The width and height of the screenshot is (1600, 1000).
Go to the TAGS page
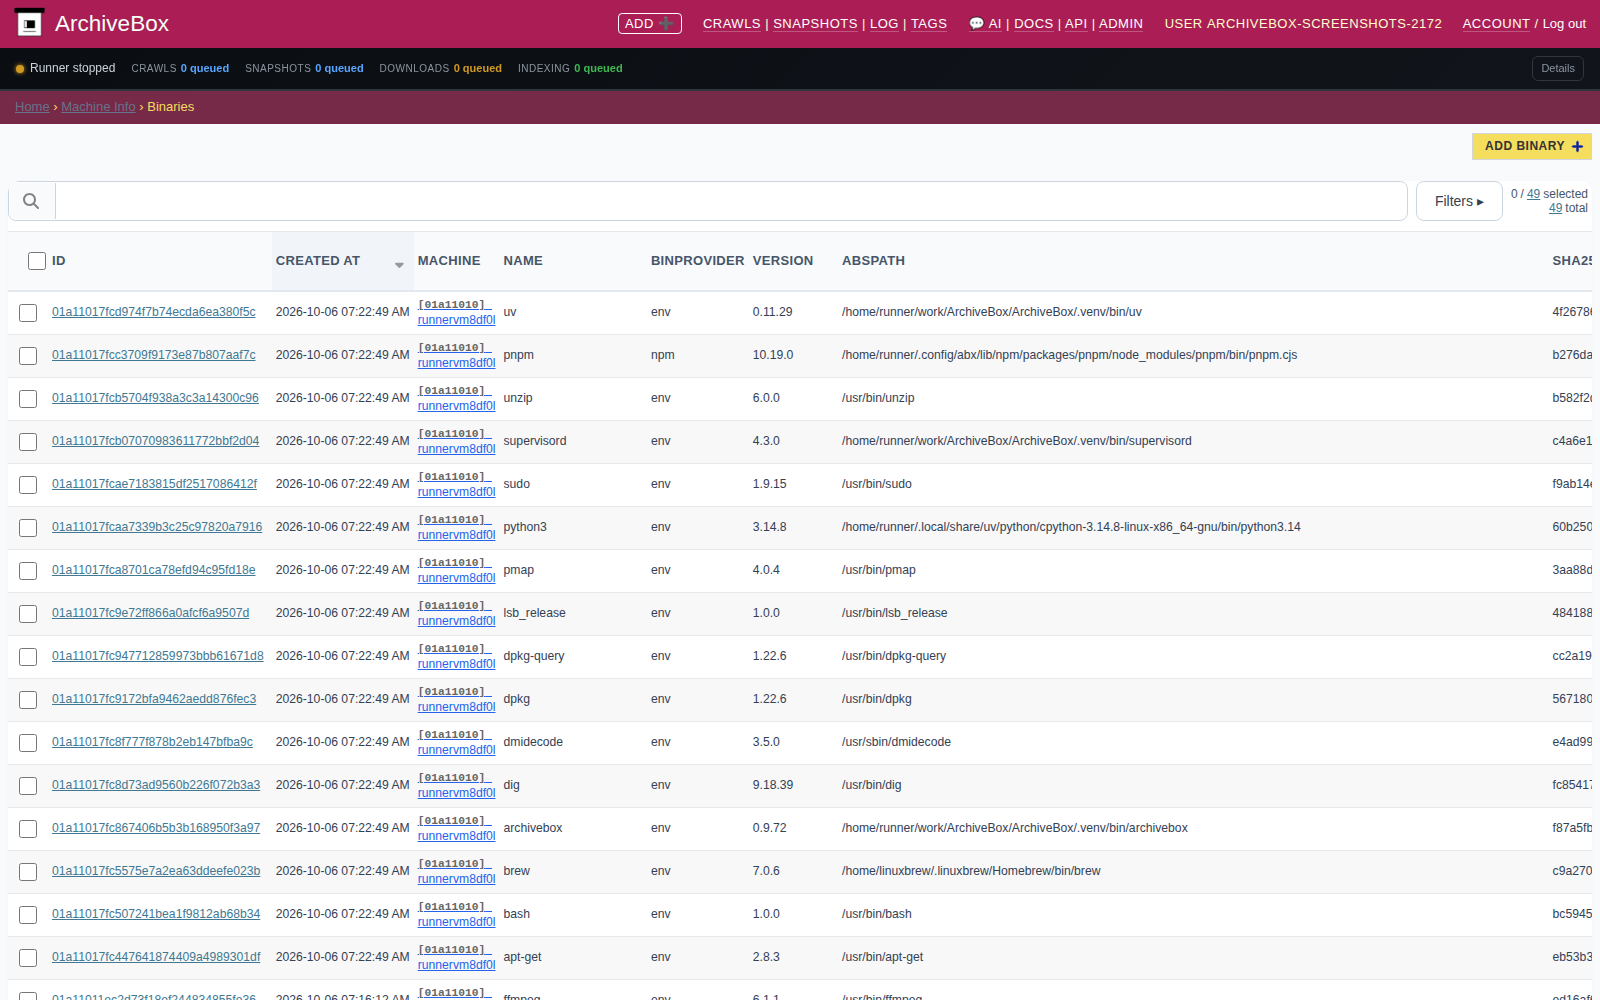(x=928, y=24)
